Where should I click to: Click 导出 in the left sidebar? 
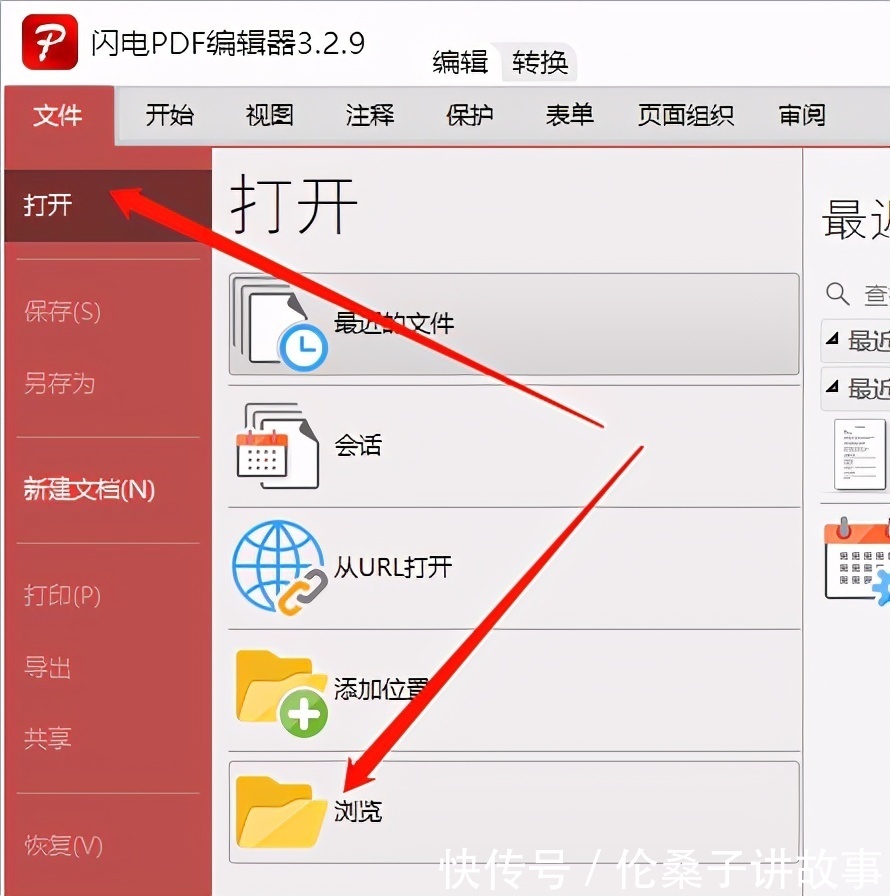[45, 668]
